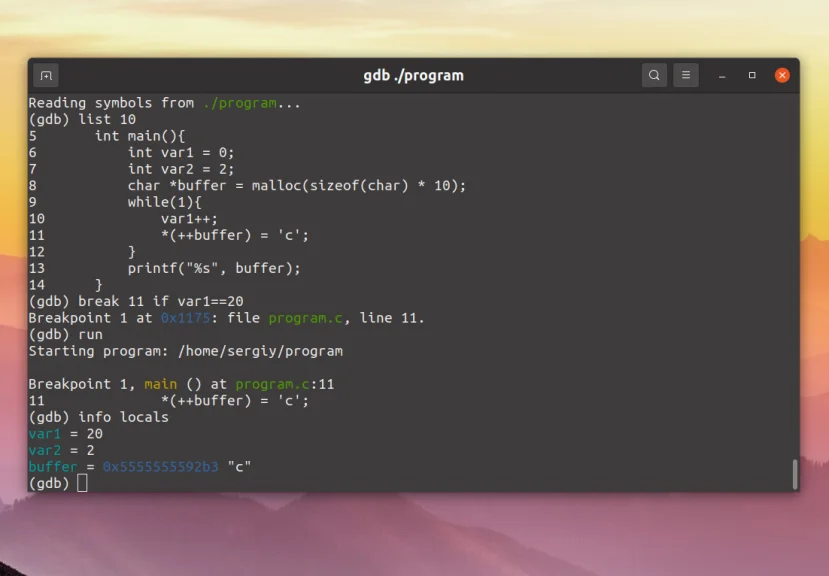Click 'Starting program: /home/sergiy/program' line
Image resolution: width=829 pixels, height=576 pixels.
click(186, 351)
